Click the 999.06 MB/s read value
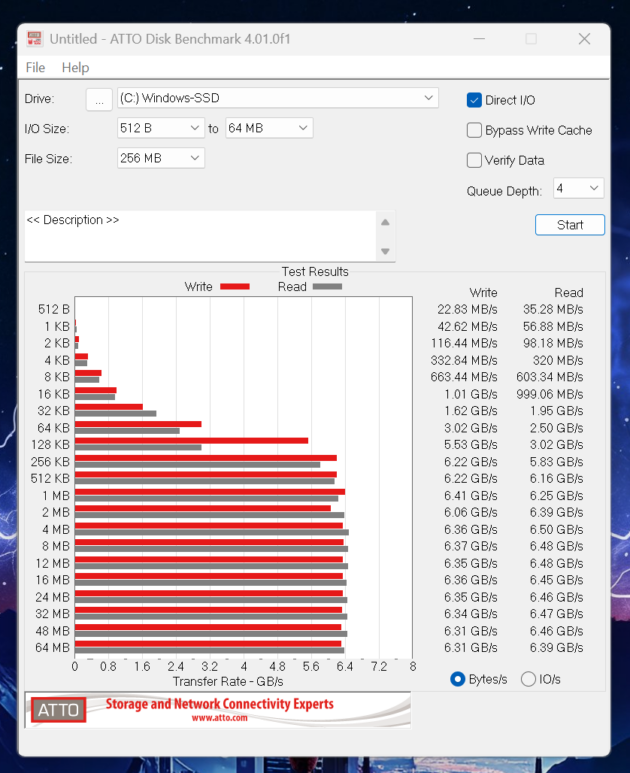 (550, 394)
